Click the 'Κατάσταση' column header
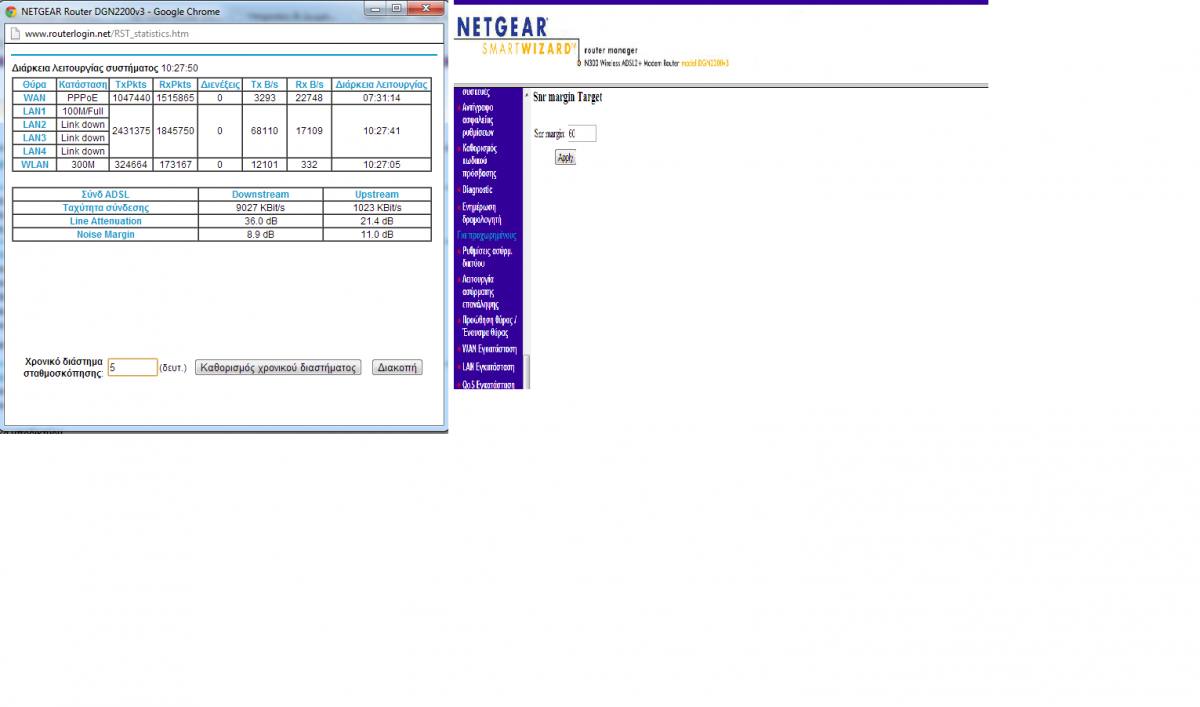The width and height of the screenshot is (1200, 707). click(83, 85)
